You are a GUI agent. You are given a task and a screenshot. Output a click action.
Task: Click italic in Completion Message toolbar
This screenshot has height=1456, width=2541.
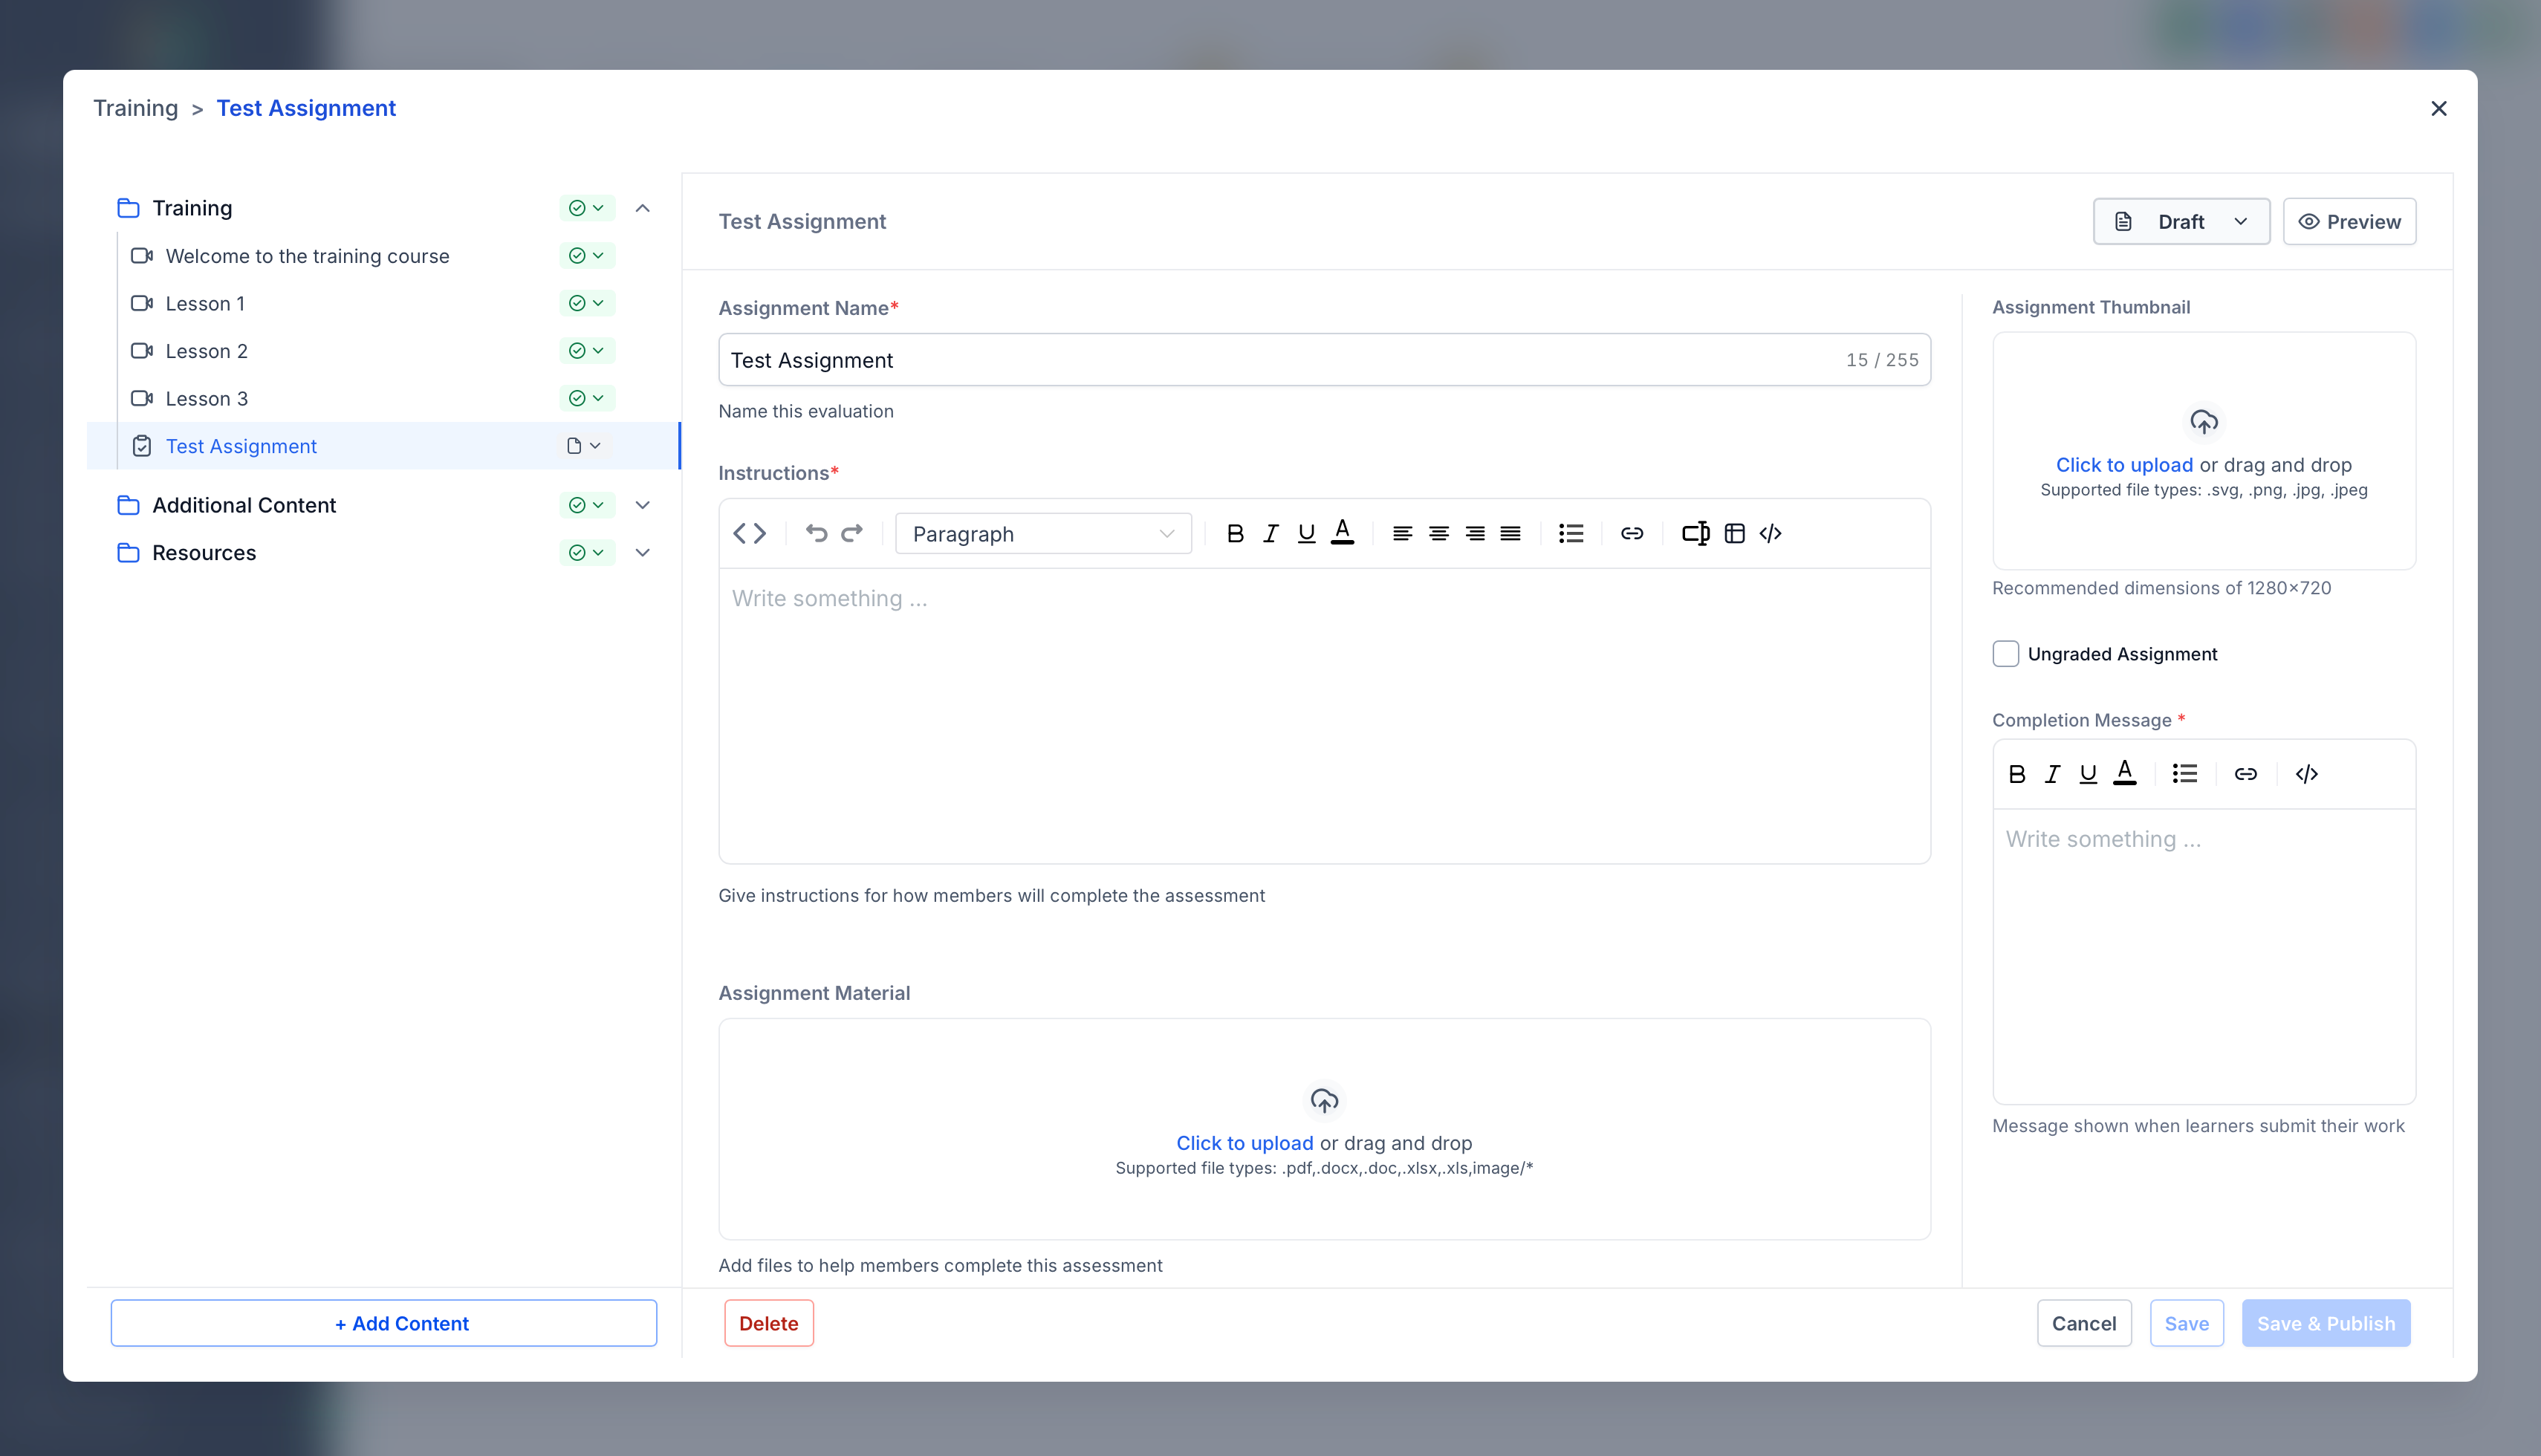tap(2052, 774)
